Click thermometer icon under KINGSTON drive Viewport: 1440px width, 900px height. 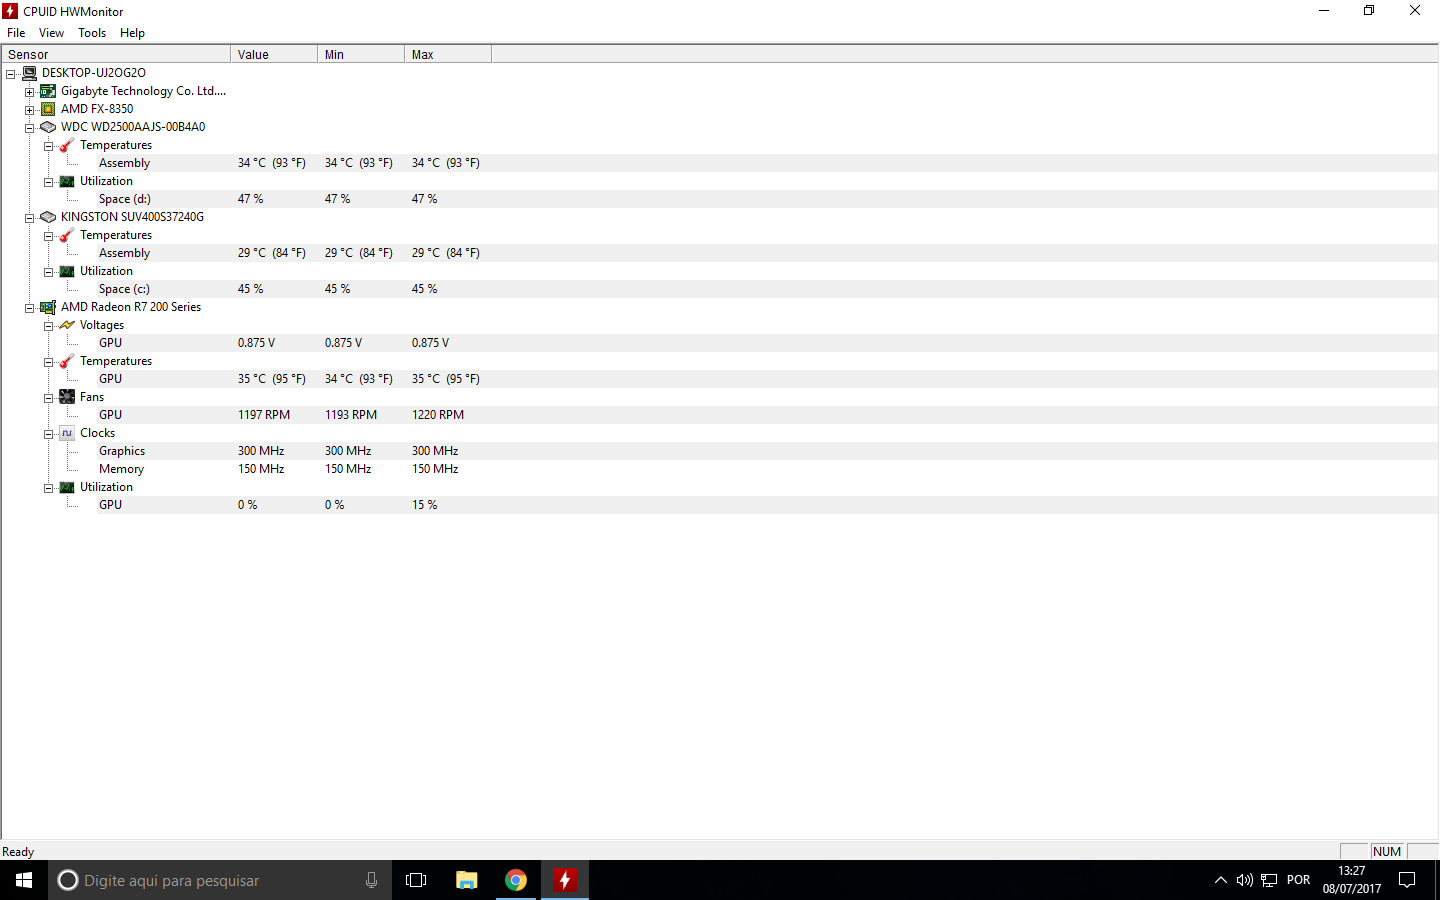click(67, 235)
